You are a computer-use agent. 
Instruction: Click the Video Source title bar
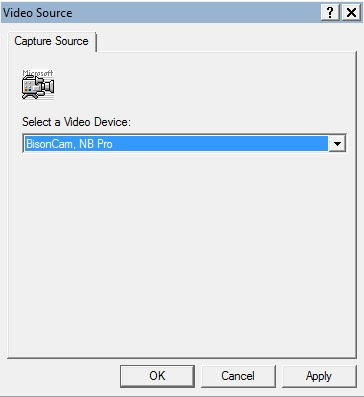160,13
